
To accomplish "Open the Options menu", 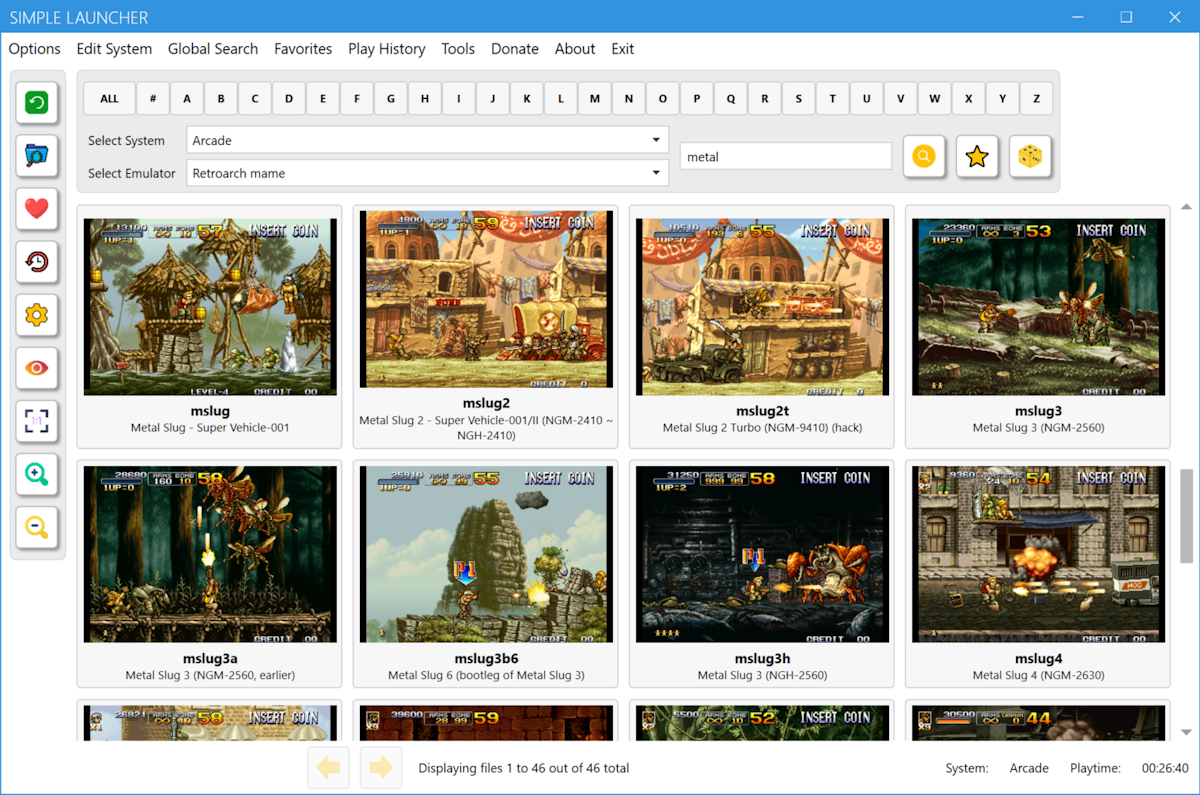I will 35,49.
